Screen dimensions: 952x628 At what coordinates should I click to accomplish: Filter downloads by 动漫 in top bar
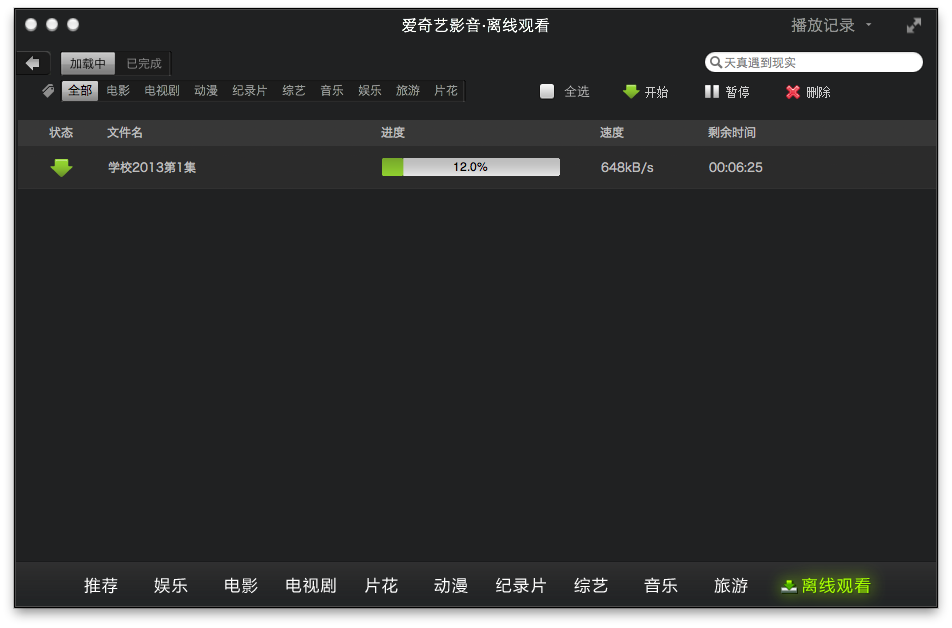click(x=206, y=90)
